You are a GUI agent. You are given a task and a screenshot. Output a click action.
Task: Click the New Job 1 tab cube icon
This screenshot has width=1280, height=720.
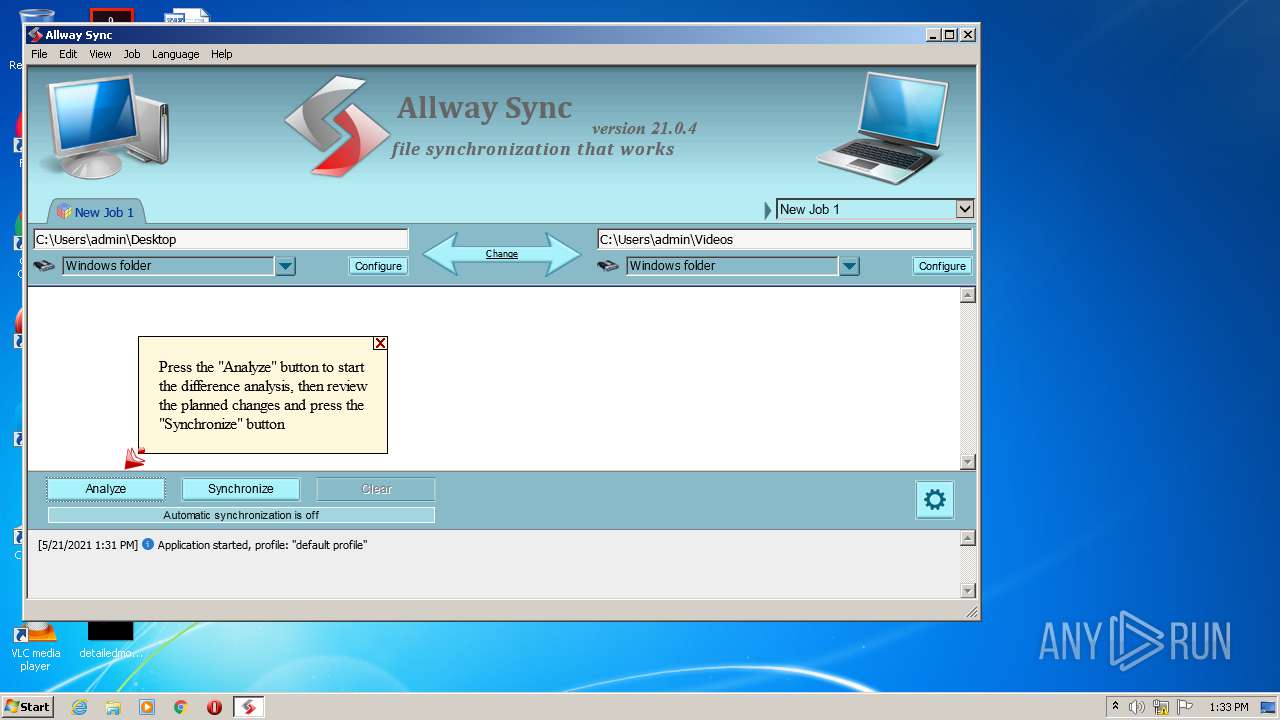tap(64, 212)
